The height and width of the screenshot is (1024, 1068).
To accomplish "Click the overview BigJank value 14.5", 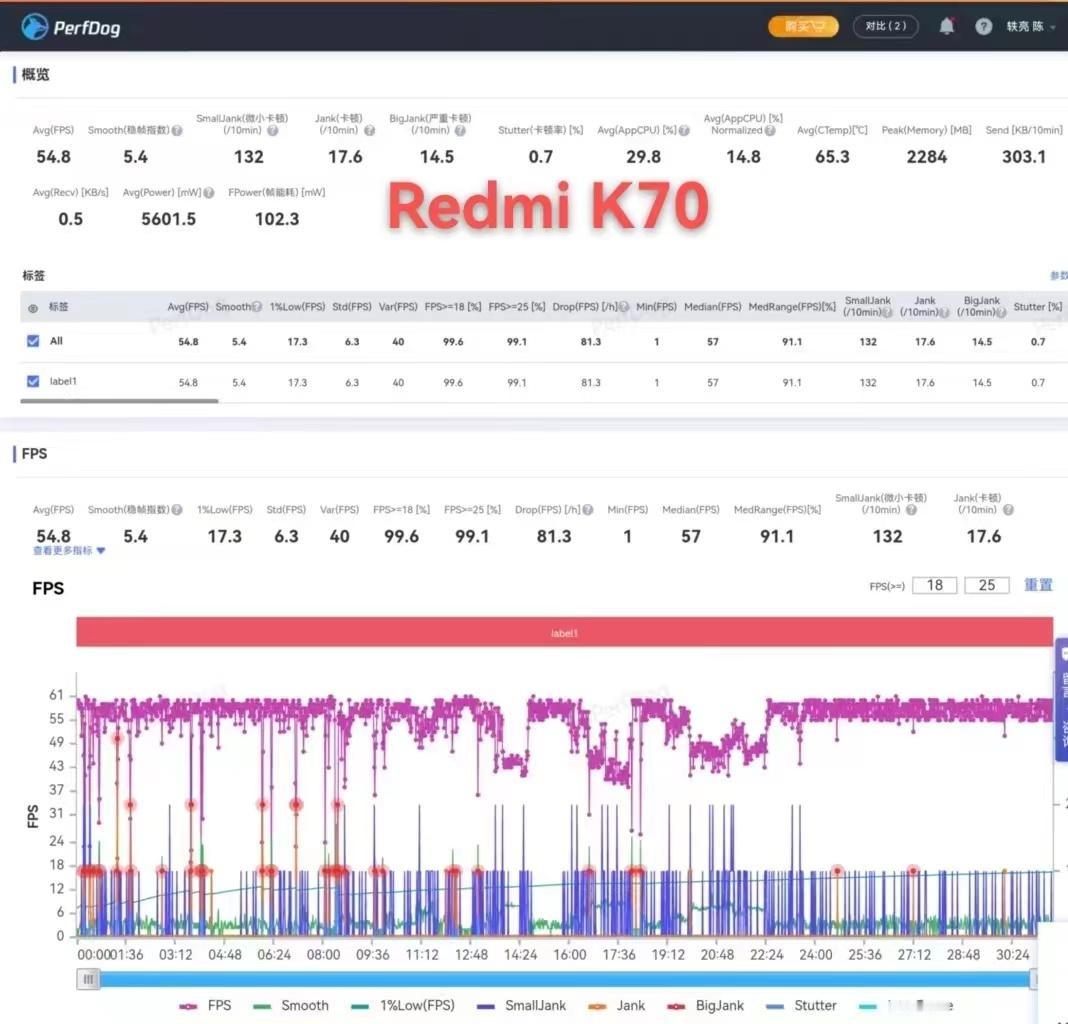I will (437, 157).
